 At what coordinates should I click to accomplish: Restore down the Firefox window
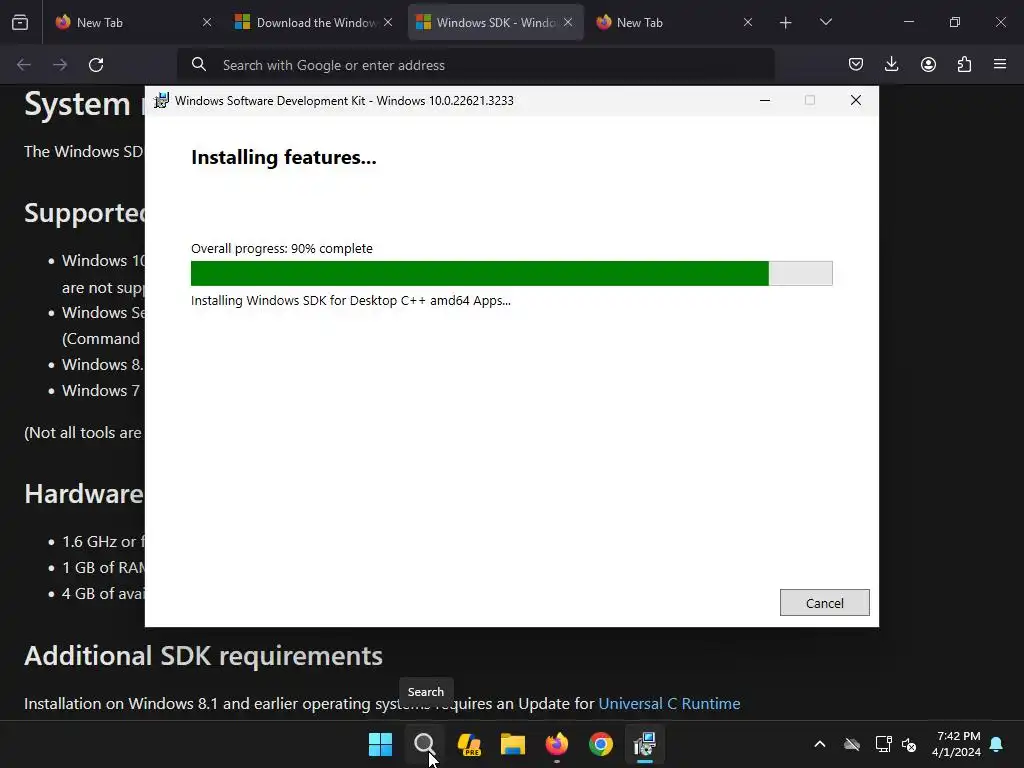click(x=955, y=22)
